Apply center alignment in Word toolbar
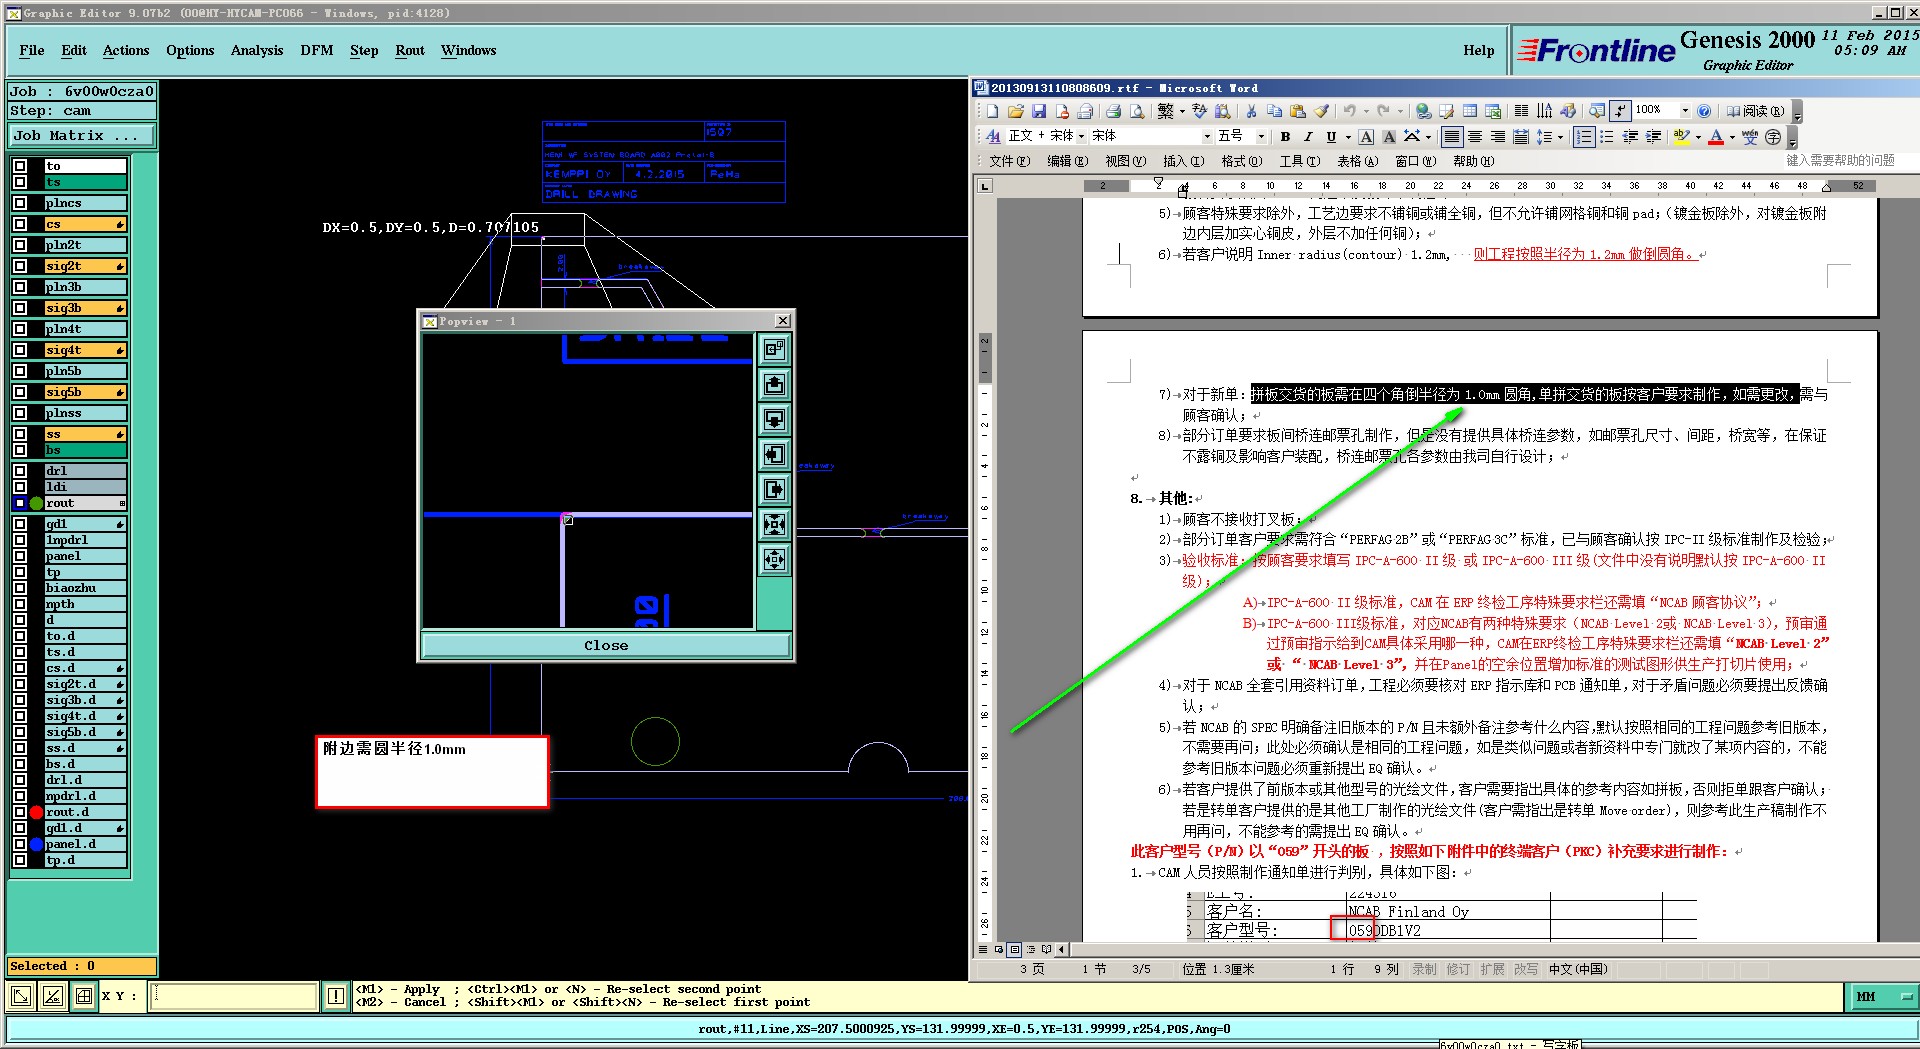The image size is (1920, 1049). click(x=1475, y=137)
